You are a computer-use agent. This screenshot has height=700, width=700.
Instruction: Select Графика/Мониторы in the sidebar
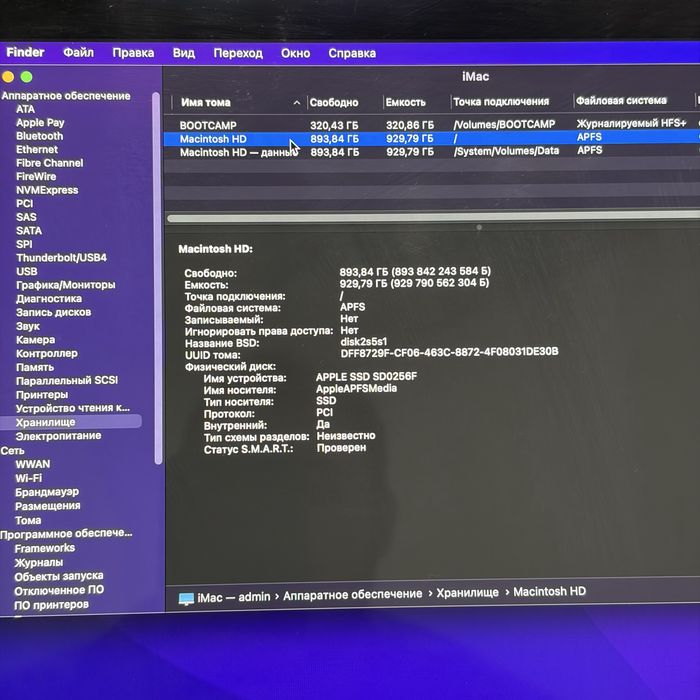tap(66, 285)
